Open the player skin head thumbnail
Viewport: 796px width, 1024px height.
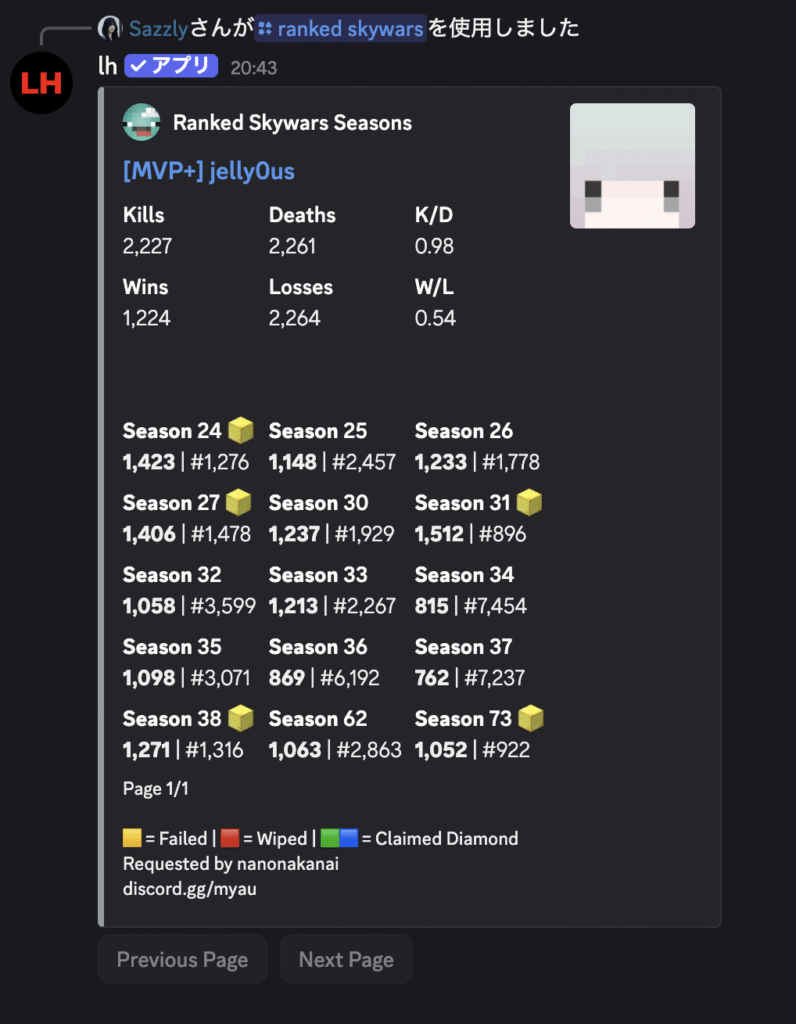tap(632, 166)
